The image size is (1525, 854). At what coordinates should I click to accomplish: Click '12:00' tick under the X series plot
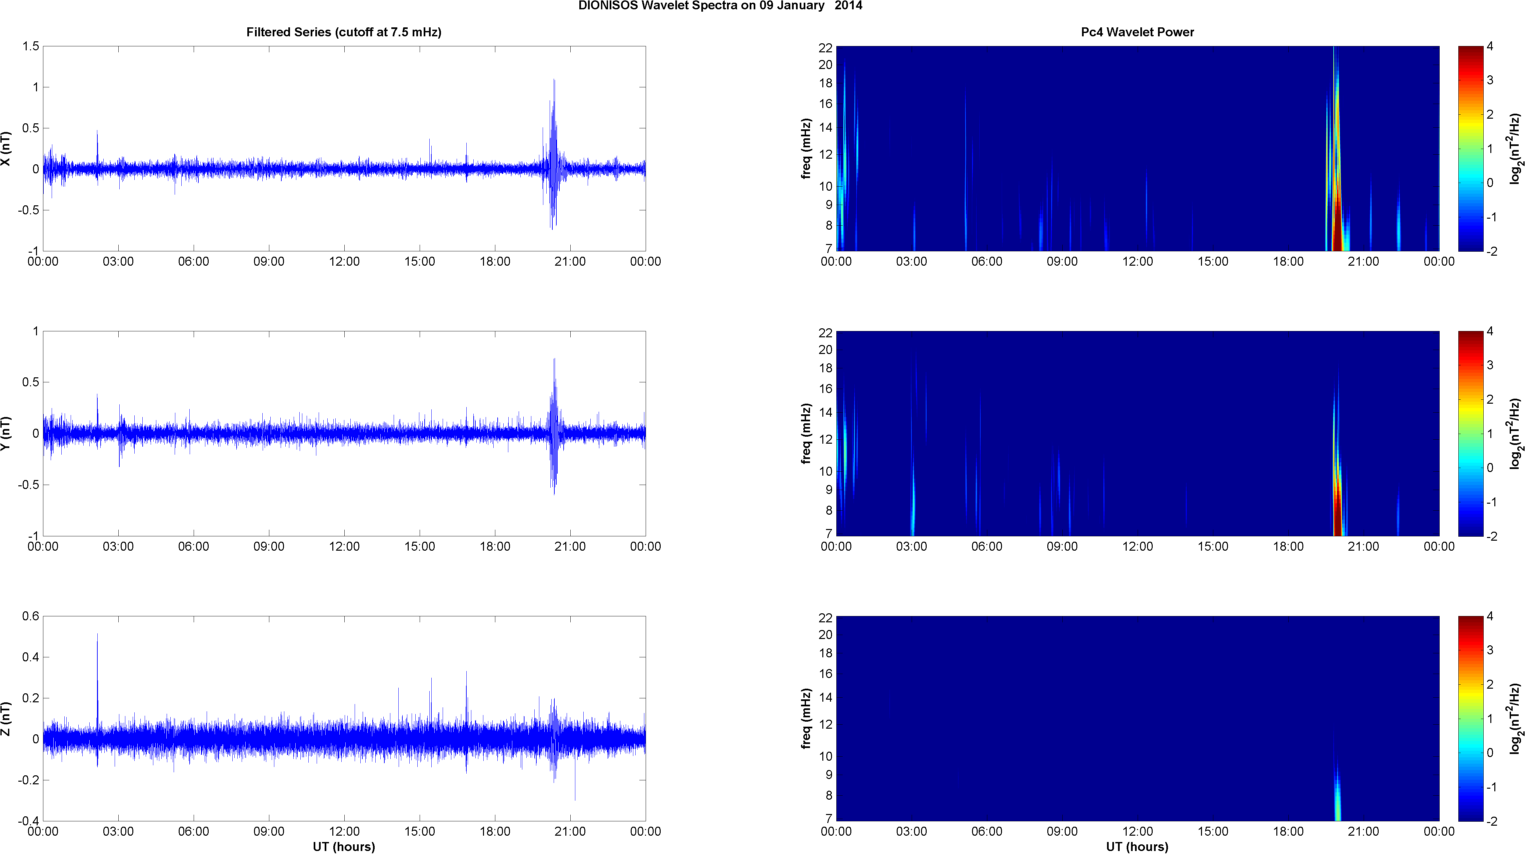[344, 262]
